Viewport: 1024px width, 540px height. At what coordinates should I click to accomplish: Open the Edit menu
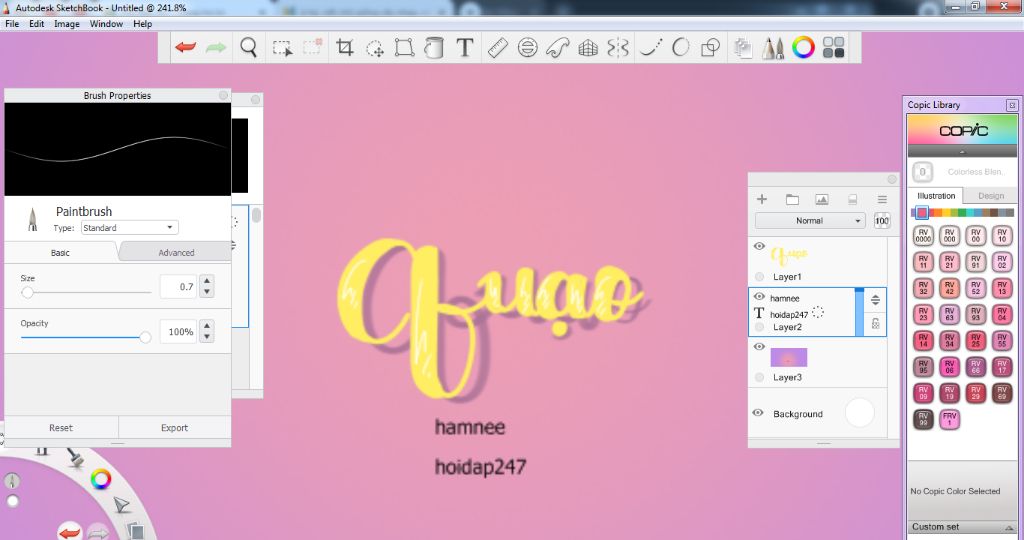click(x=37, y=24)
